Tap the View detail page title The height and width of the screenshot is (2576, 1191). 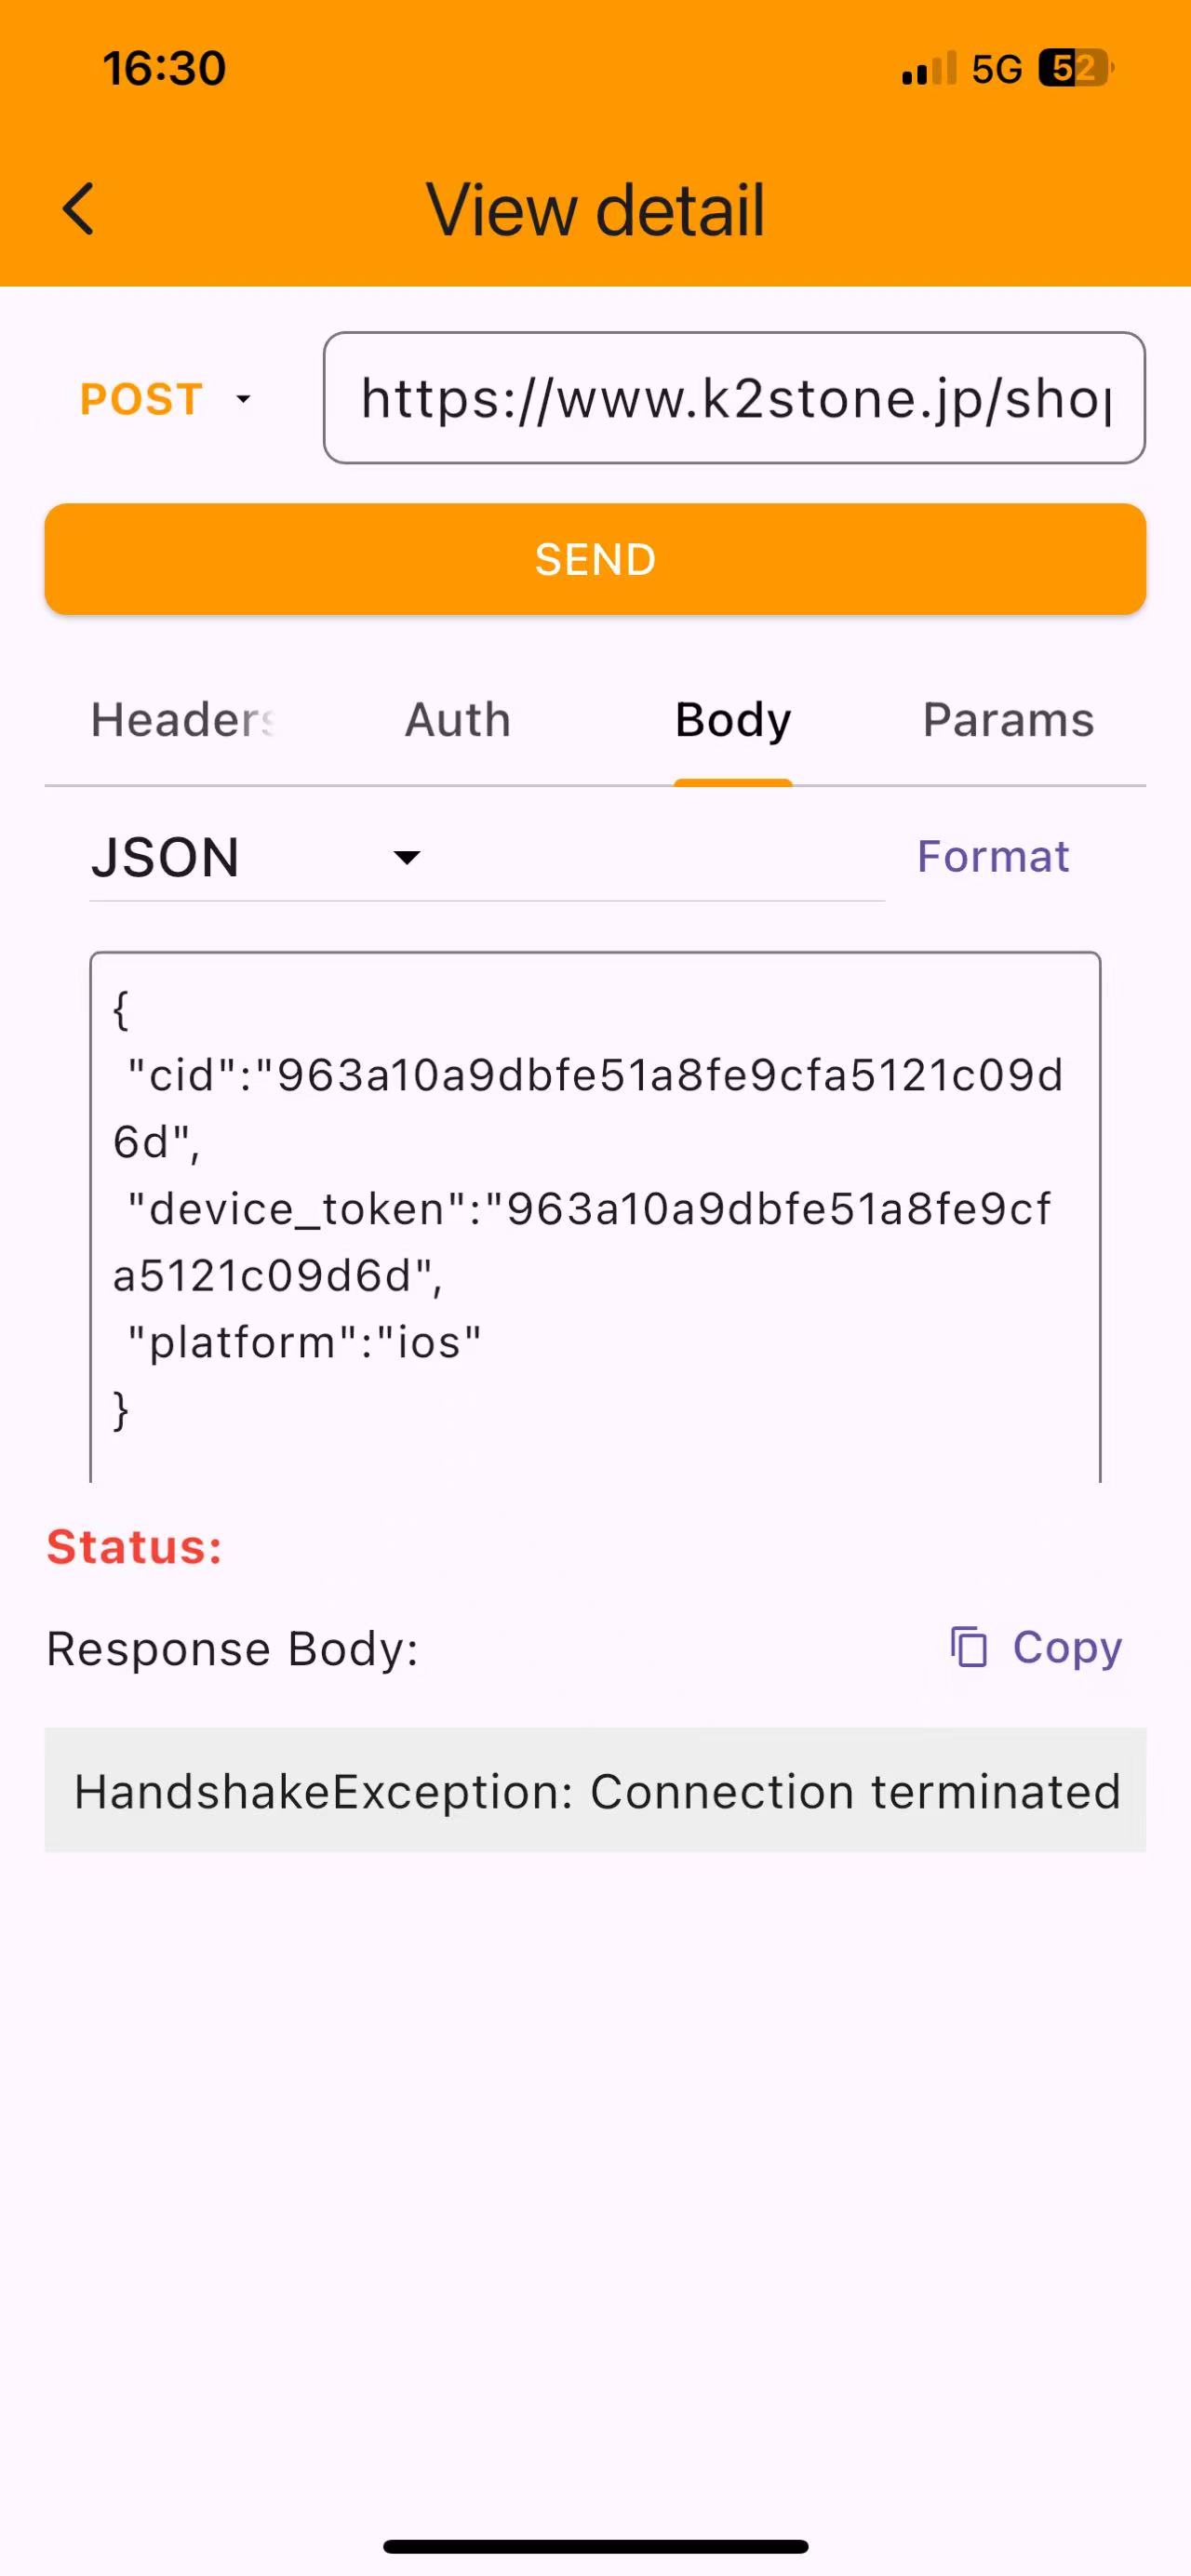(x=595, y=210)
